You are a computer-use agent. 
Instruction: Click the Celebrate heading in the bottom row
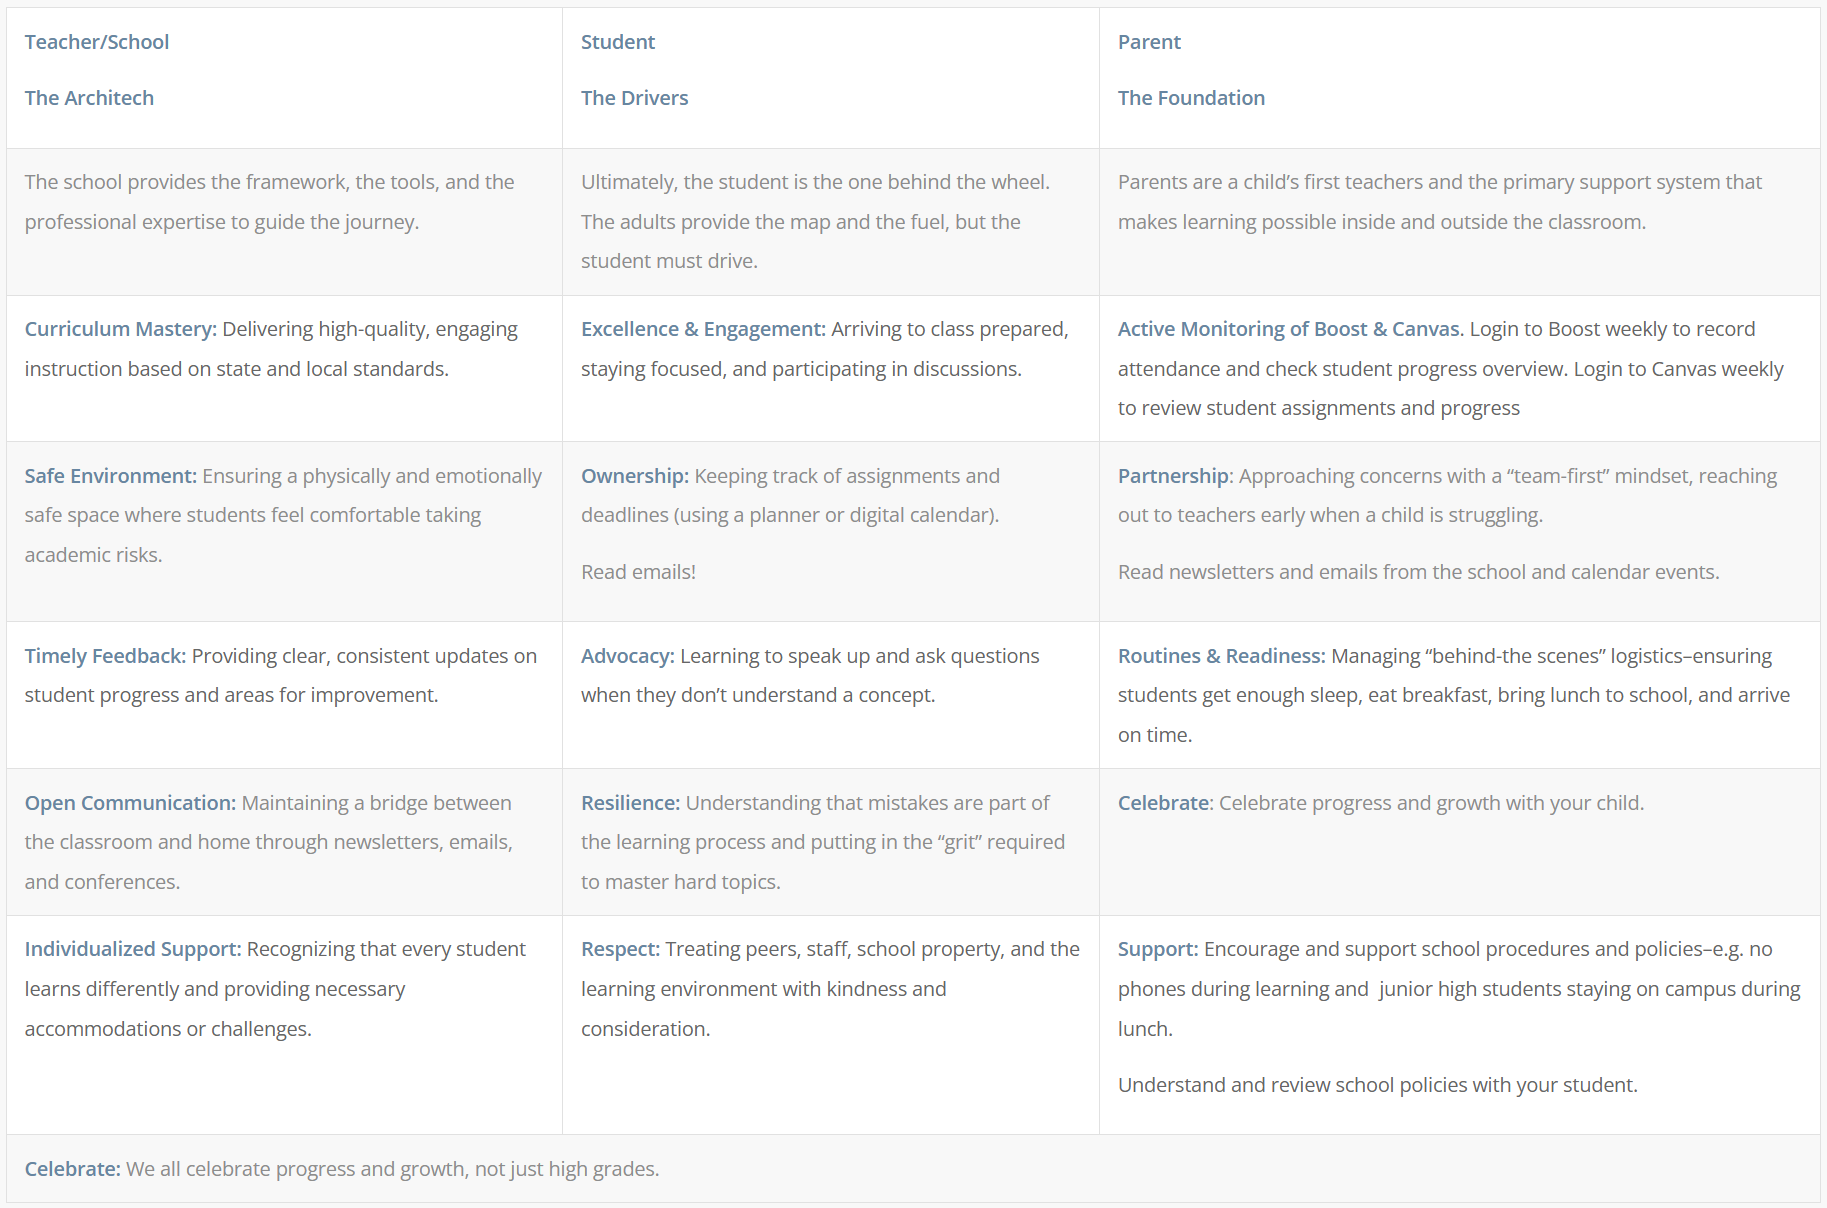73,1169
